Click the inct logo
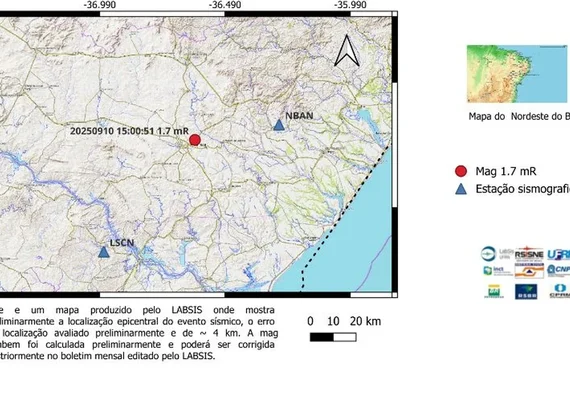 pos(497,271)
